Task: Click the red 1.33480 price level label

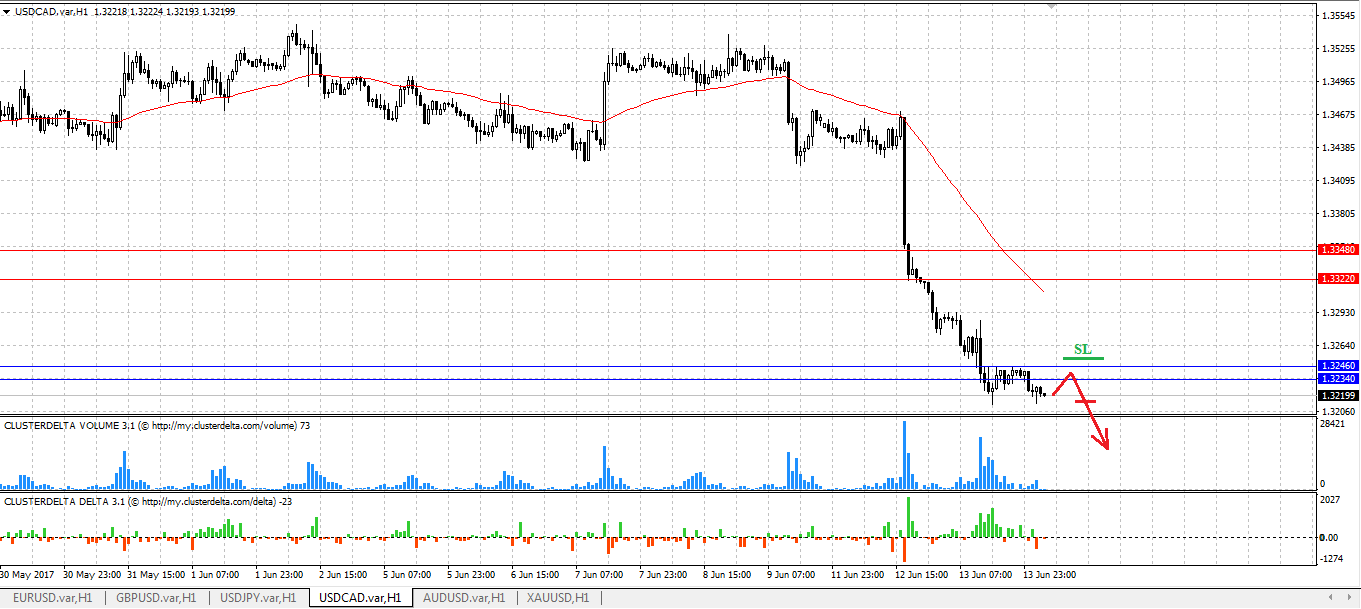Action: pyautogui.click(x=1337, y=249)
